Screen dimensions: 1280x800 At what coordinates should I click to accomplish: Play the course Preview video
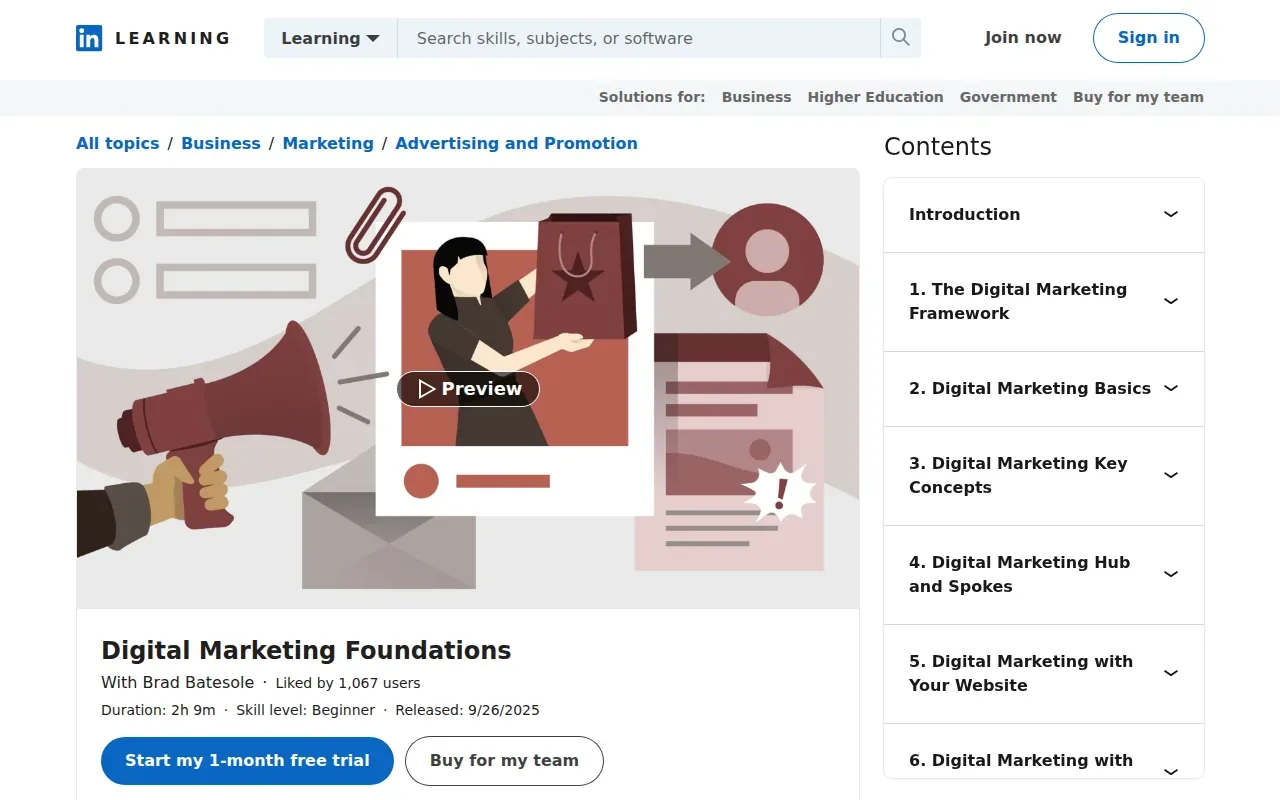(468, 389)
